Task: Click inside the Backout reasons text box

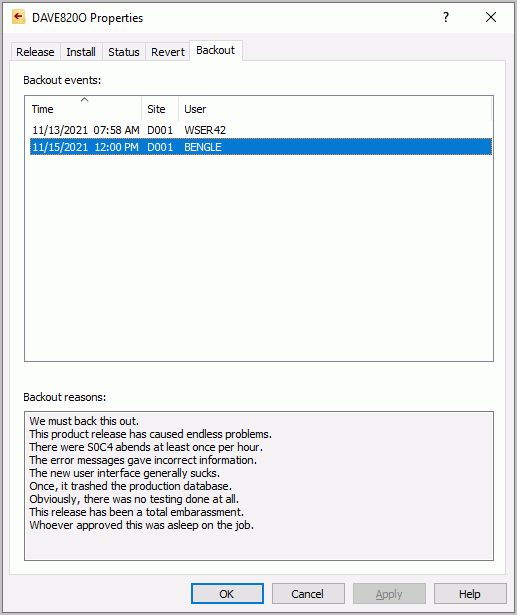Action: click(259, 486)
